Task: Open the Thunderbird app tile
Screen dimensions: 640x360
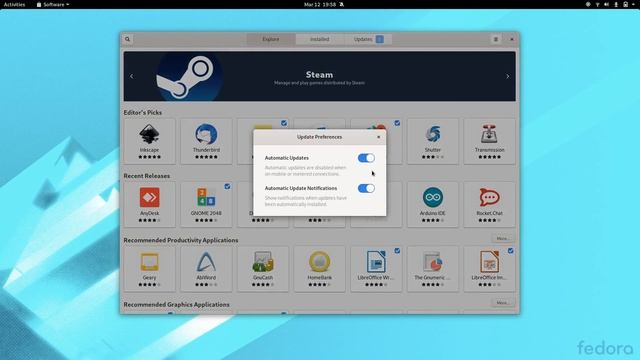Action: (x=206, y=141)
